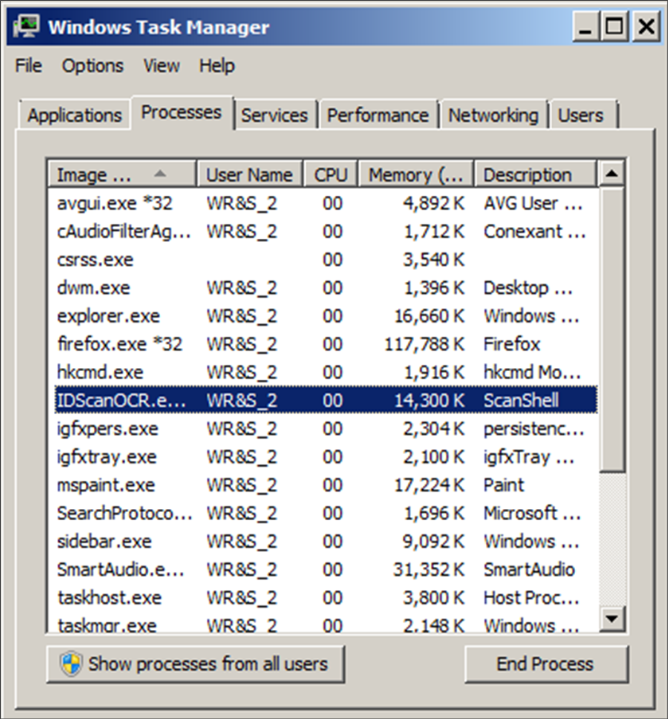Switch to the Services tab
The image size is (668, 719).
274,115
